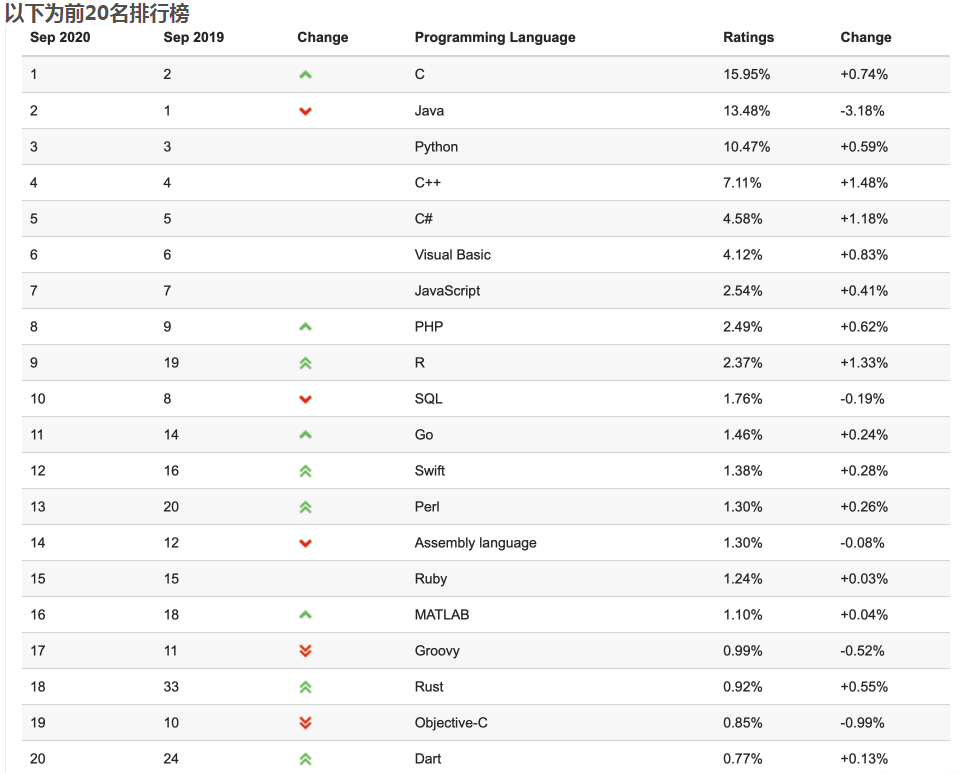Click the green up arrow in the PHP row
This screenshot has height=773, width=966.
305,327
